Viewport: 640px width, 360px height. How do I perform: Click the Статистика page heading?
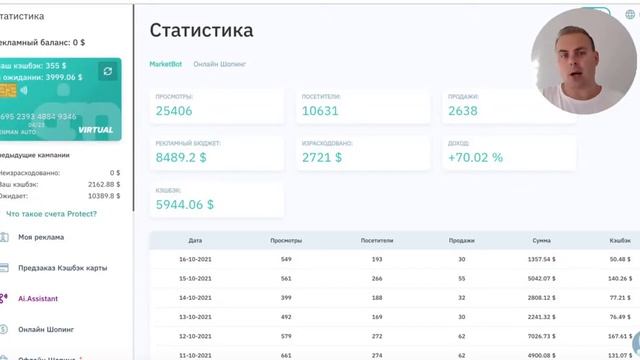coord(201,30)
